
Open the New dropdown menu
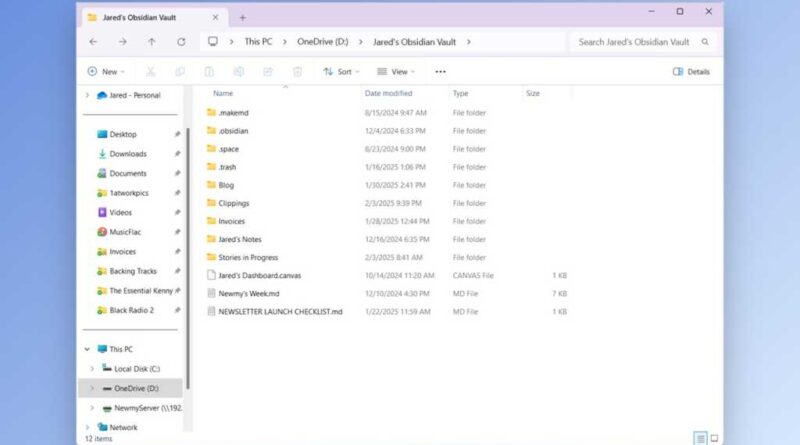[x=103, y=72]
